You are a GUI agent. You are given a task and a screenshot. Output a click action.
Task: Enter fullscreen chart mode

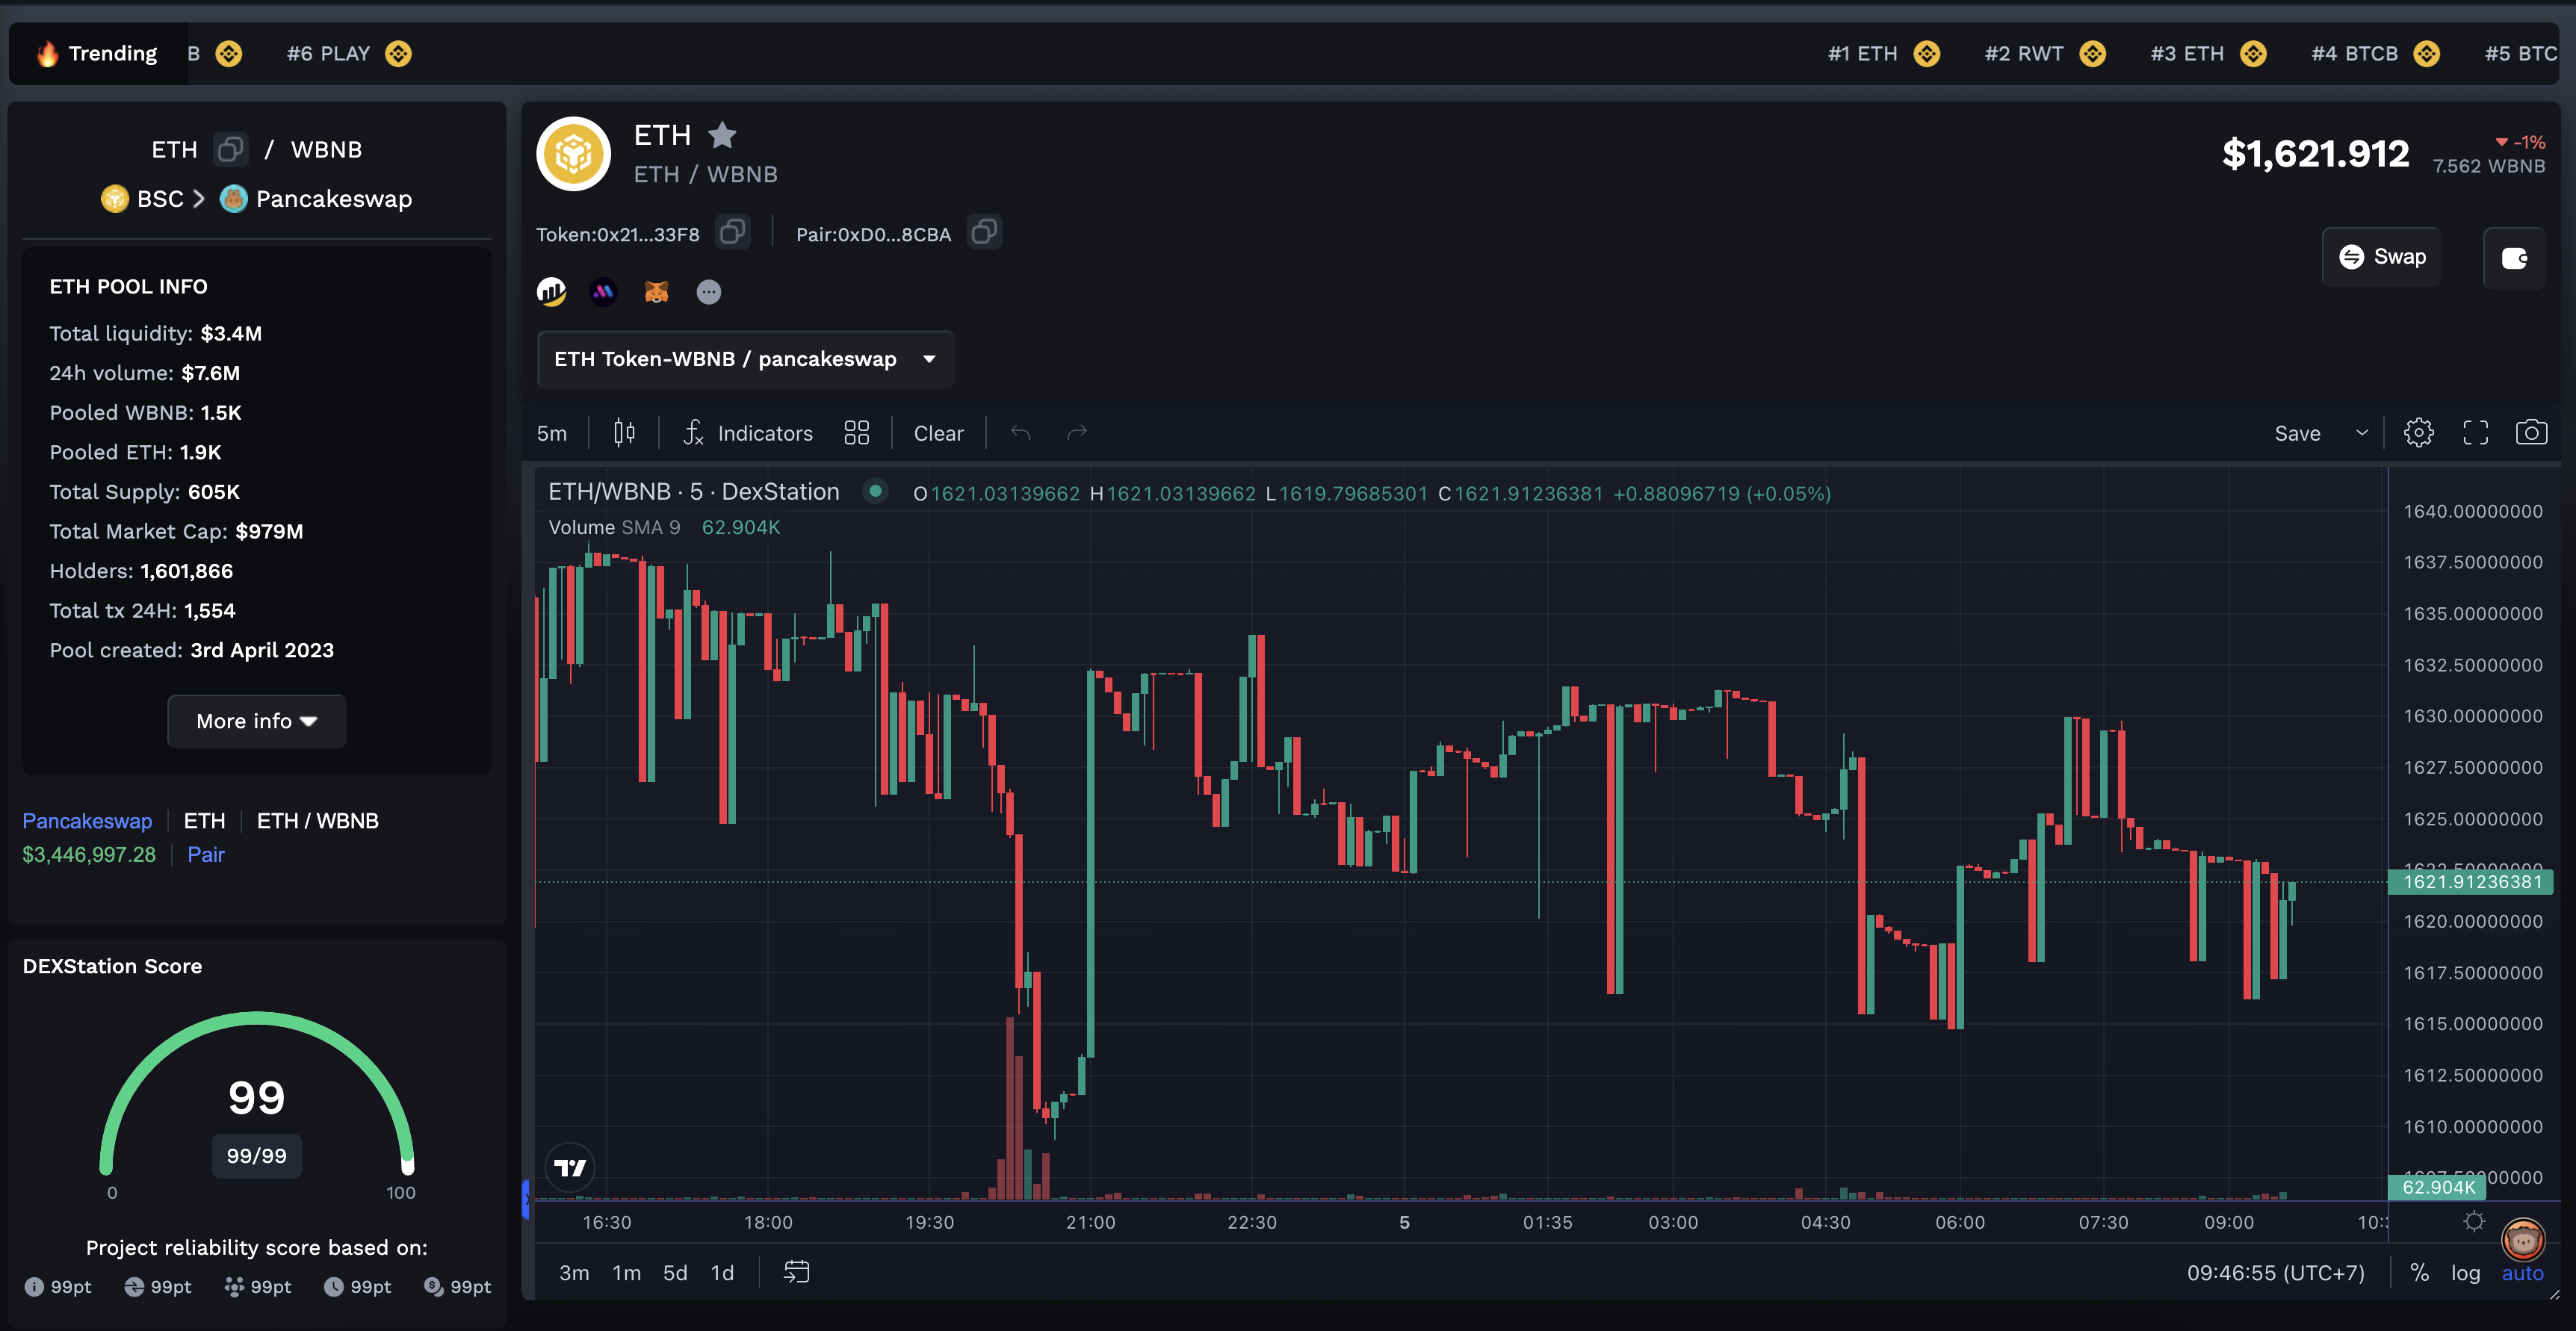tap(2475, 433)
